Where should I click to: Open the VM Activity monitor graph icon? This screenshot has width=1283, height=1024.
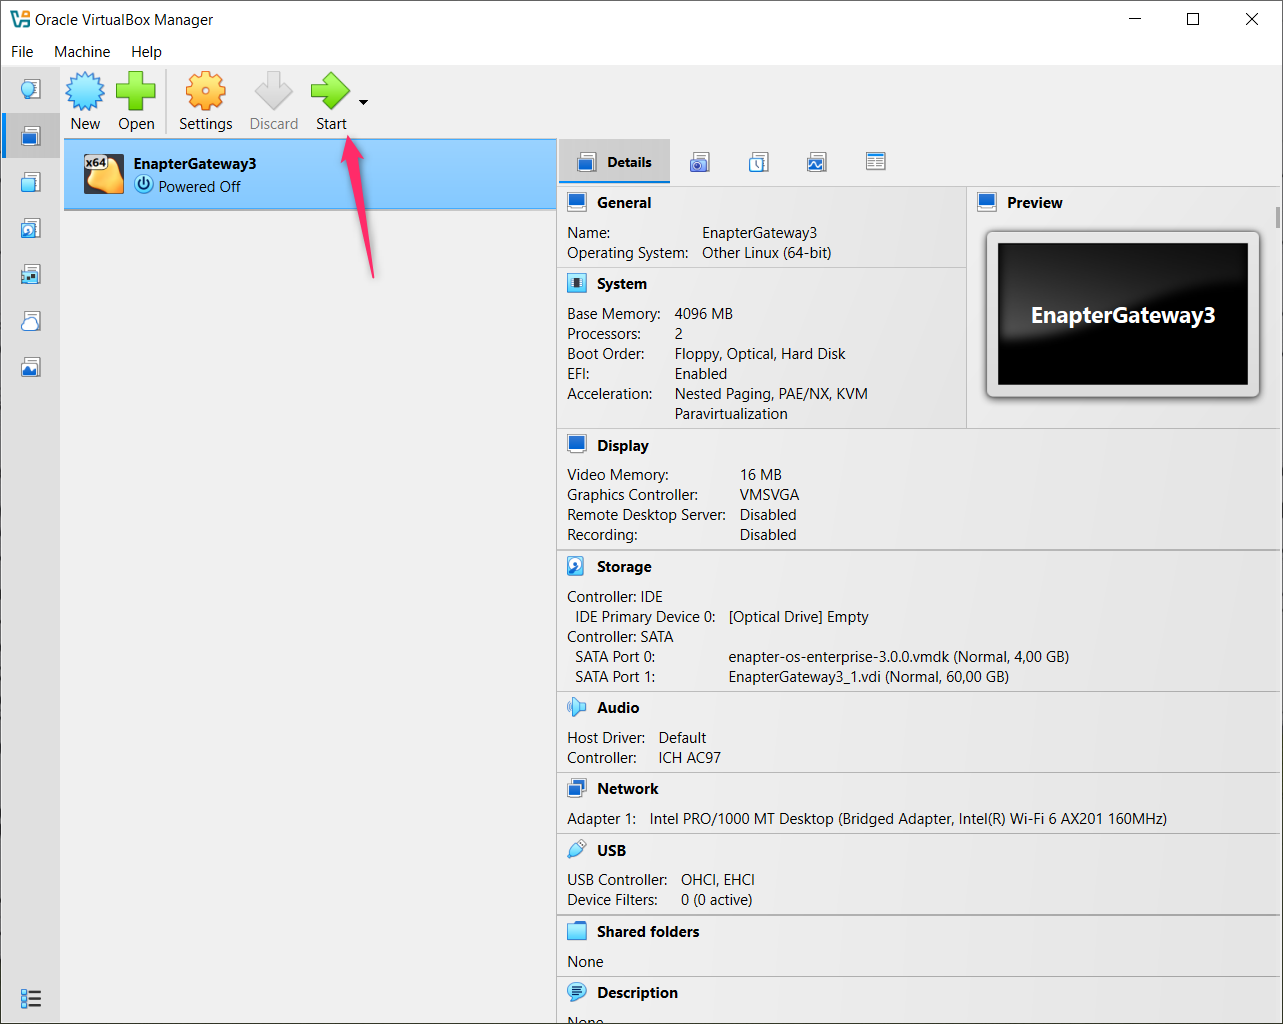click(x=816, y=161)
